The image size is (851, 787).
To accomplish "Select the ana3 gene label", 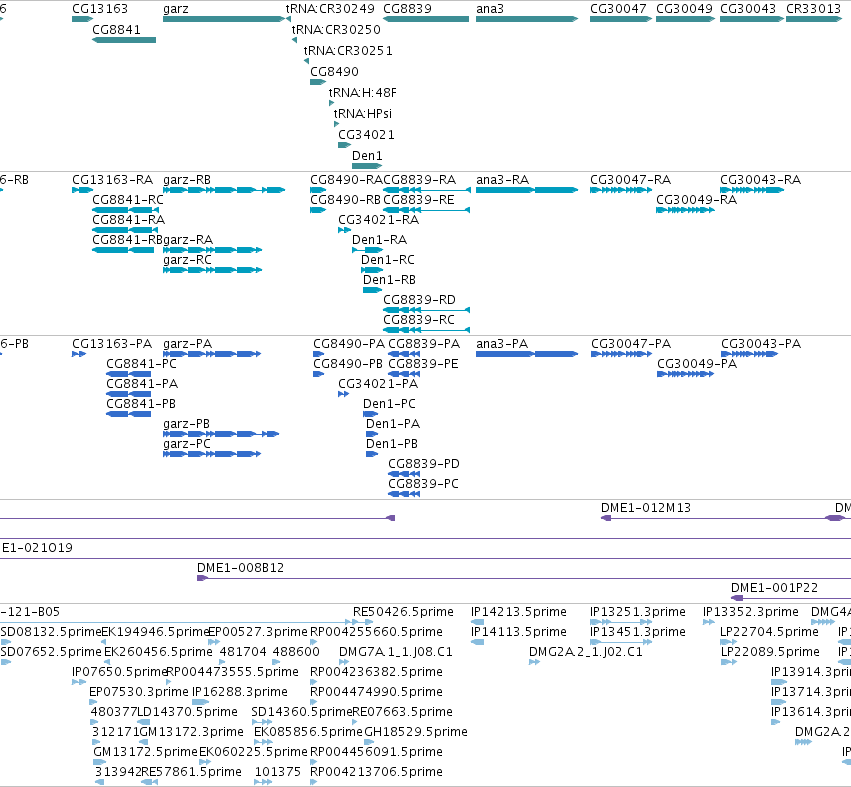I will (490, 9).
